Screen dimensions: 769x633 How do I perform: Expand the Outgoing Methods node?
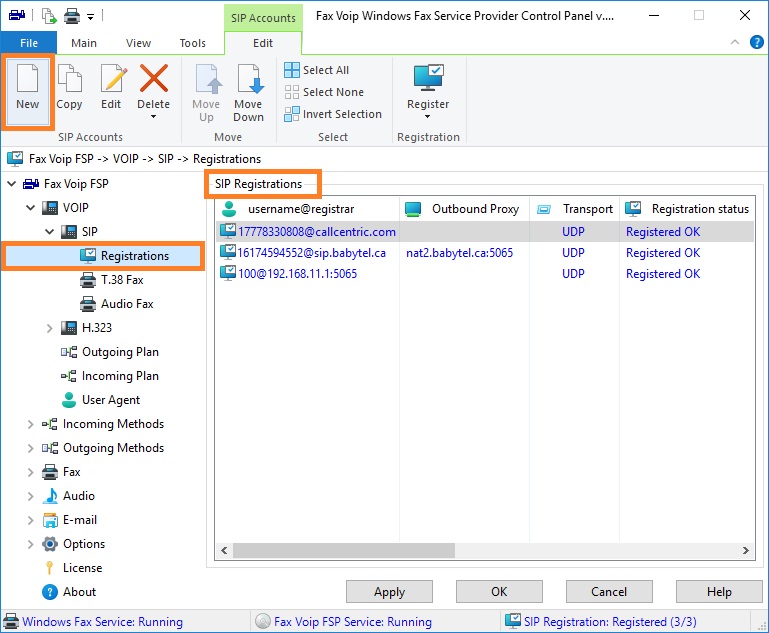(x=30, y=448)
